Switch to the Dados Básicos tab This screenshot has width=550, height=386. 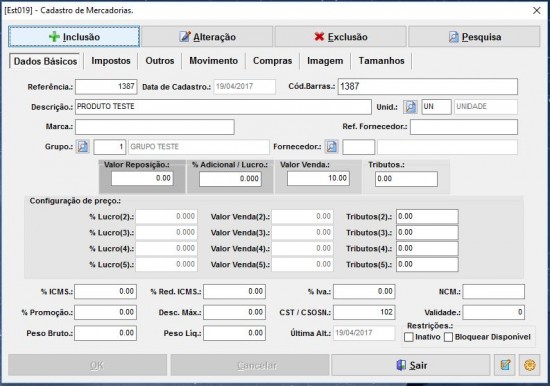pyautogui.click(x=46, y=61)
